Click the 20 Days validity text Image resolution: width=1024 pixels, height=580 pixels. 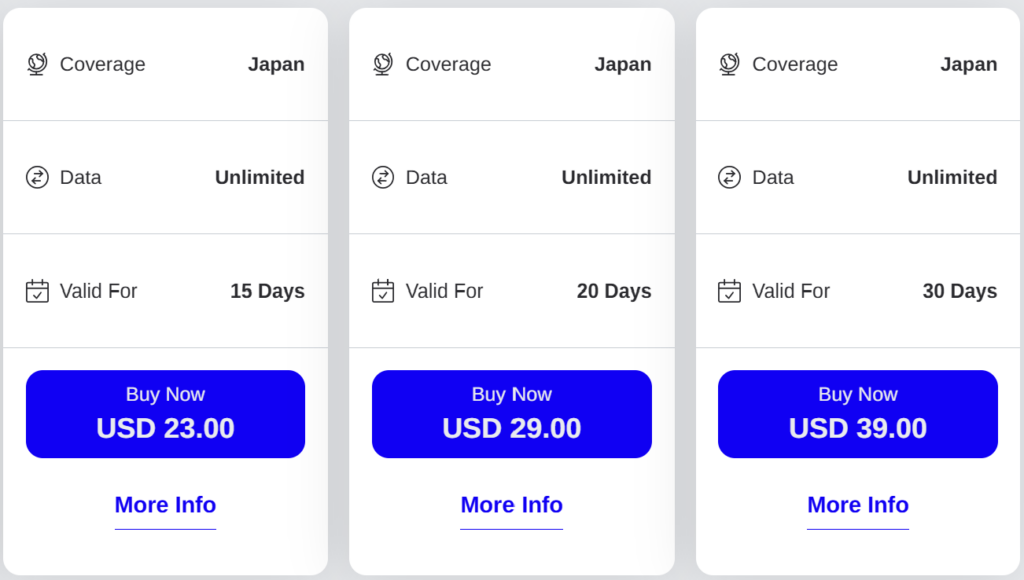tap(614, 291)
